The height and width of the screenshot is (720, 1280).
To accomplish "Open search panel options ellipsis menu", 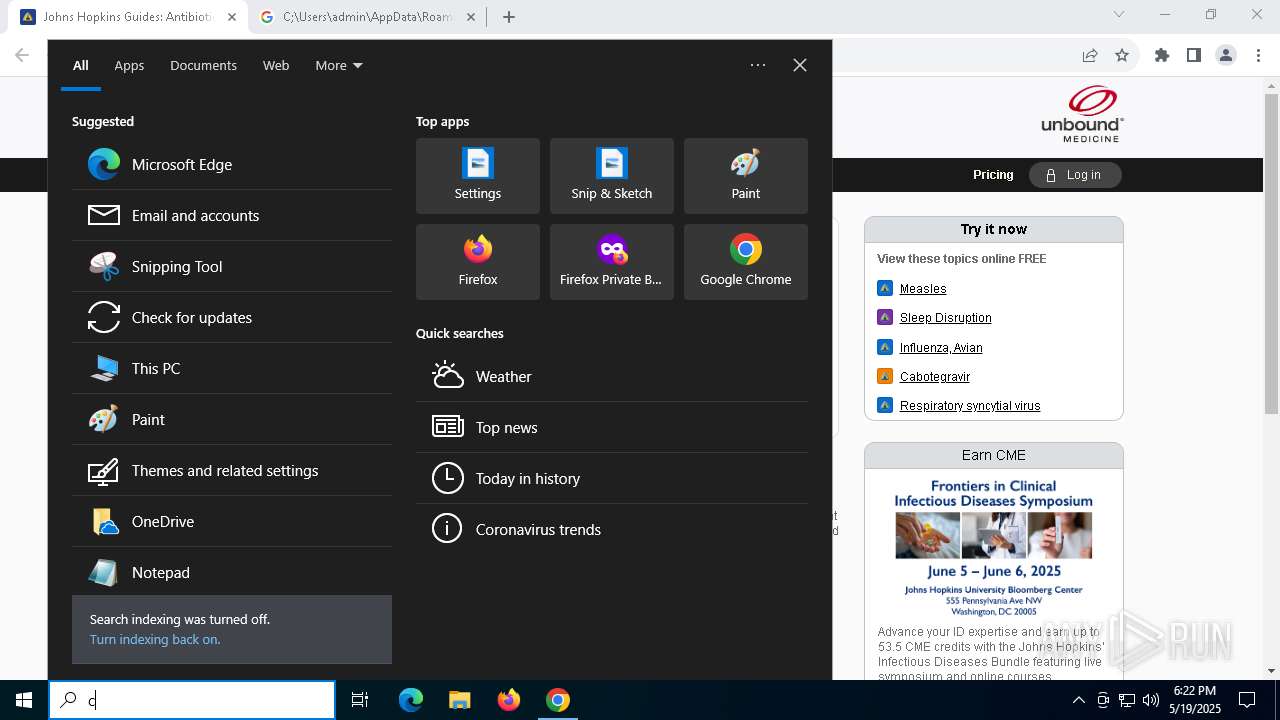I will pyautogui.click(x=758, y=65).
